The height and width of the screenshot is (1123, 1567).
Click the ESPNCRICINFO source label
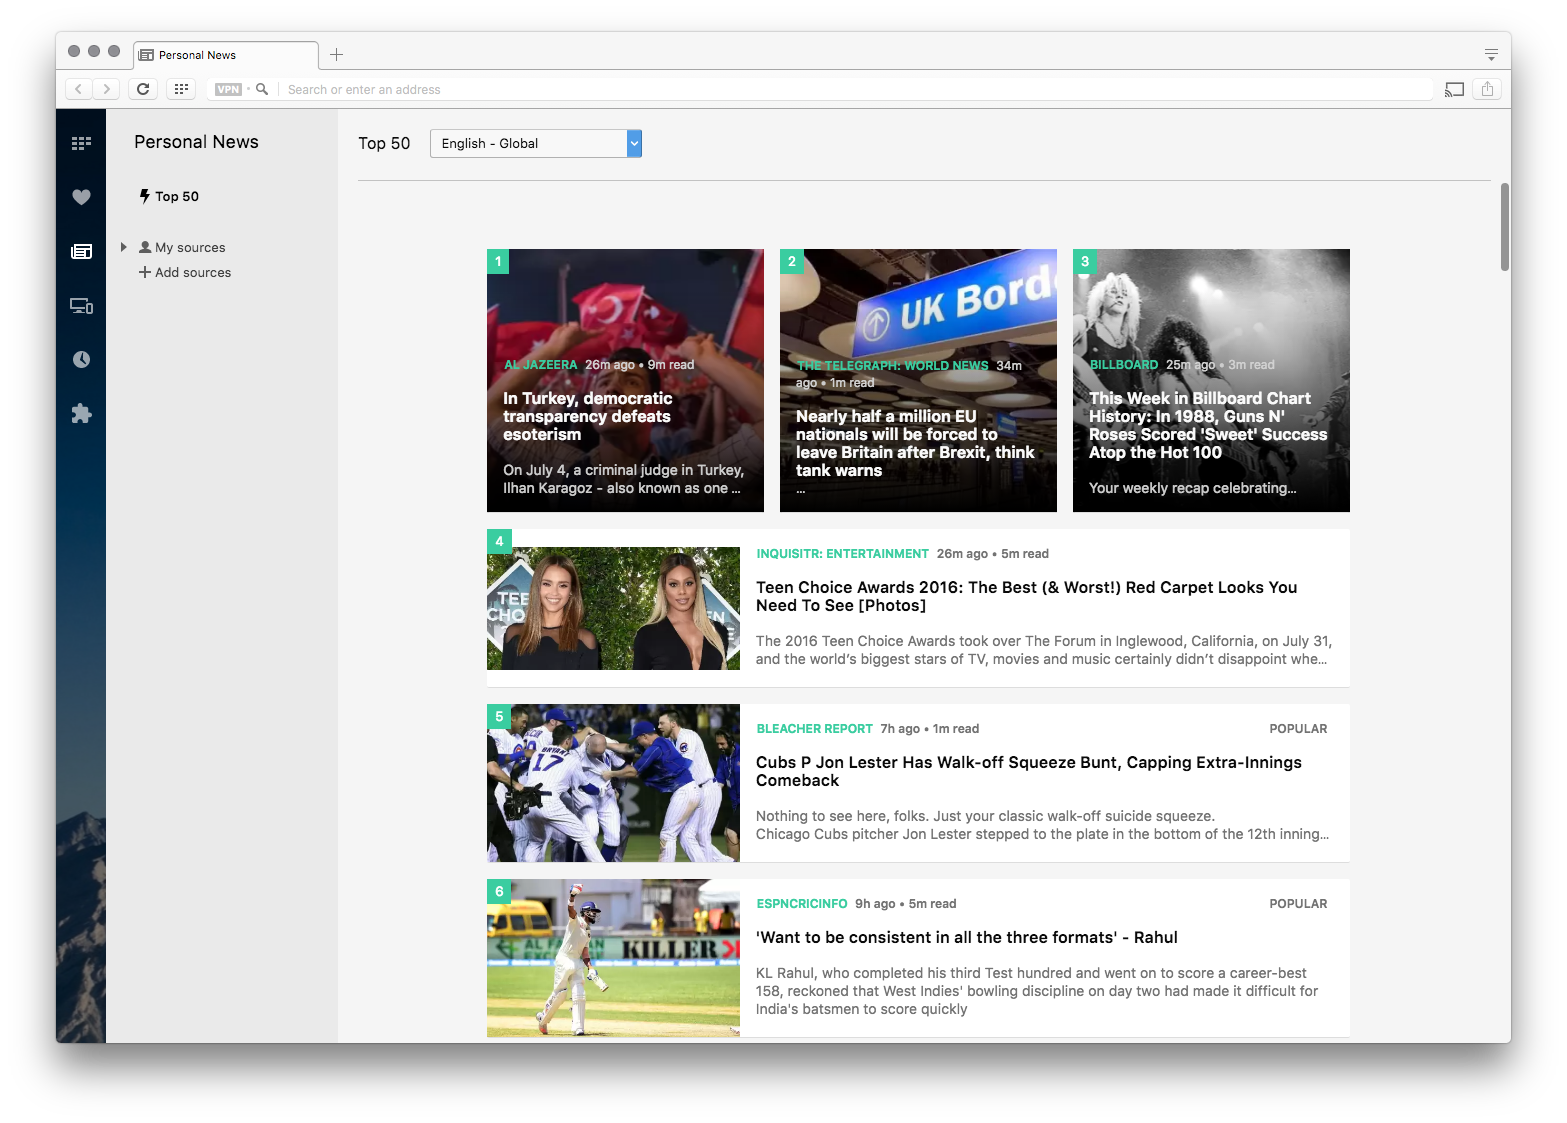pyautogui.click(x=801, y=904)
